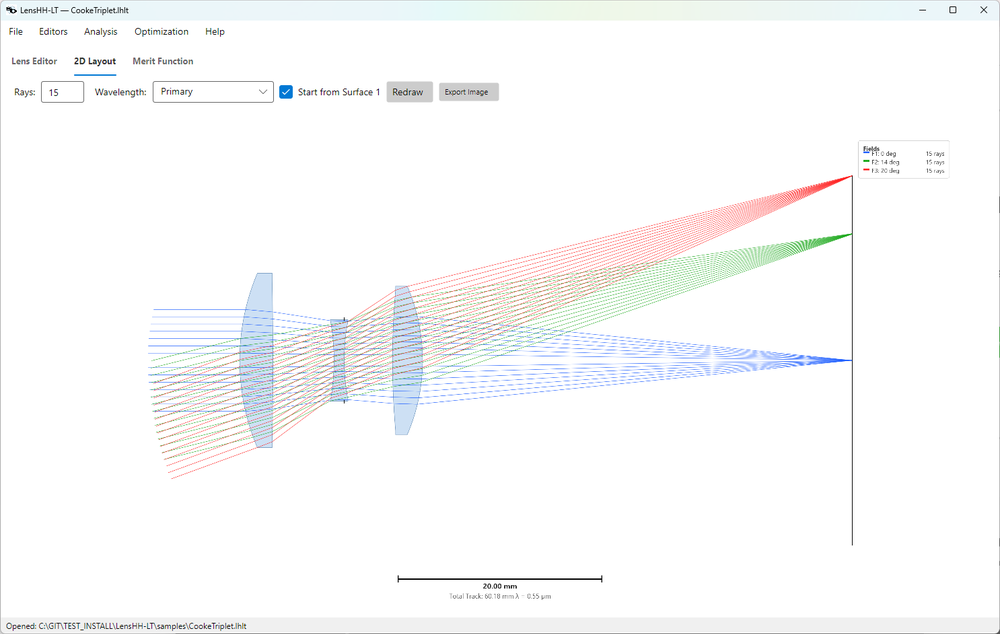Click the LensHH-LT app icon in the title bar

[11, 10]
